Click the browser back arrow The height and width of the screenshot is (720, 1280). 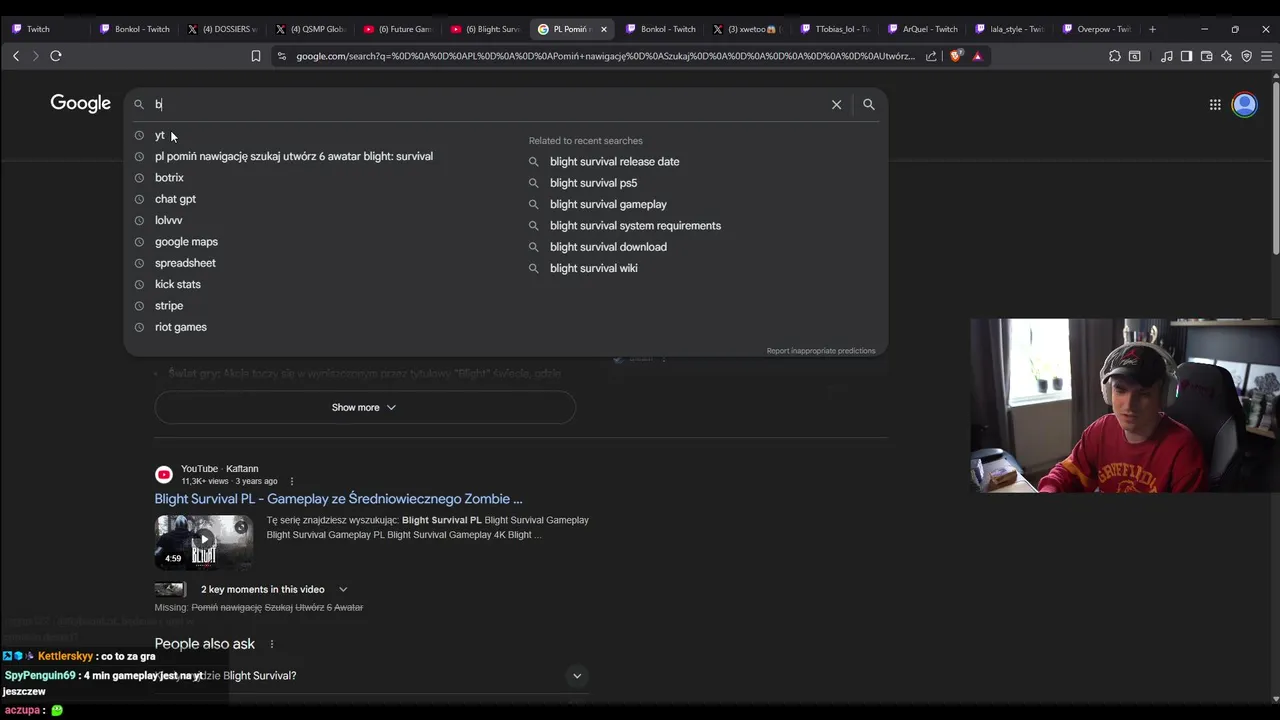pos(16,56)
